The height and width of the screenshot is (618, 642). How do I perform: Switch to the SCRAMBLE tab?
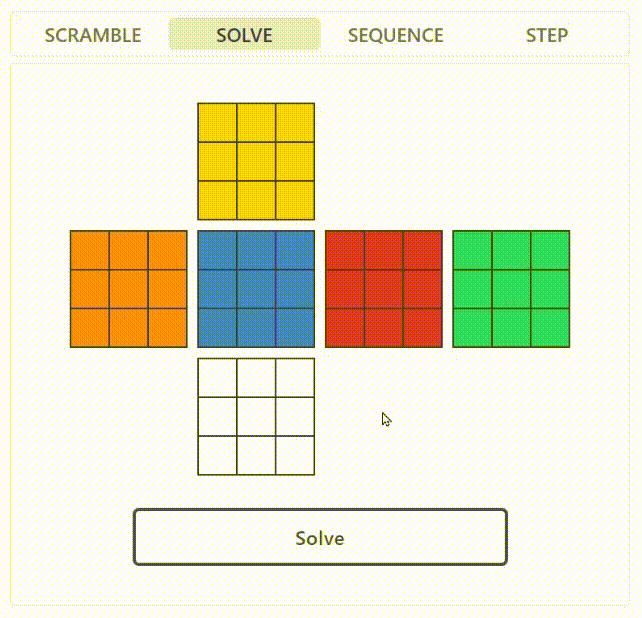[x=93, y=35]
